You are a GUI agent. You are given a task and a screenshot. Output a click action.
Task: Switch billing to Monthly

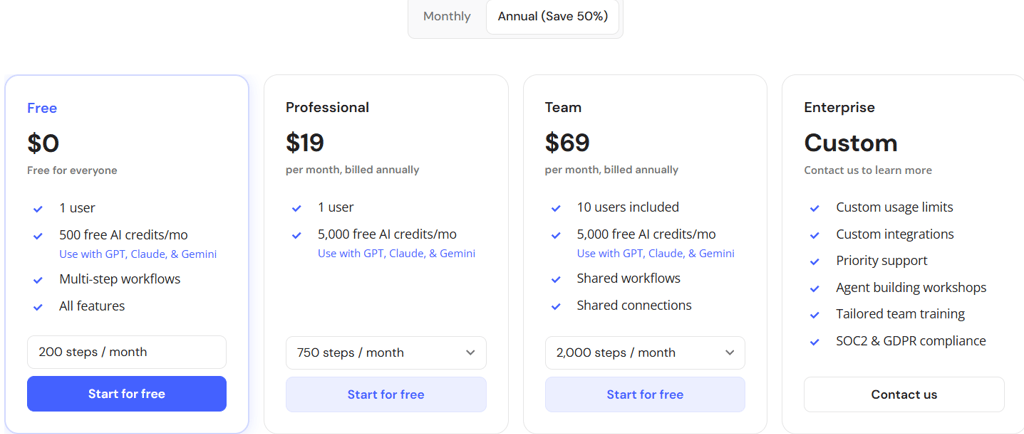[447, 17]
